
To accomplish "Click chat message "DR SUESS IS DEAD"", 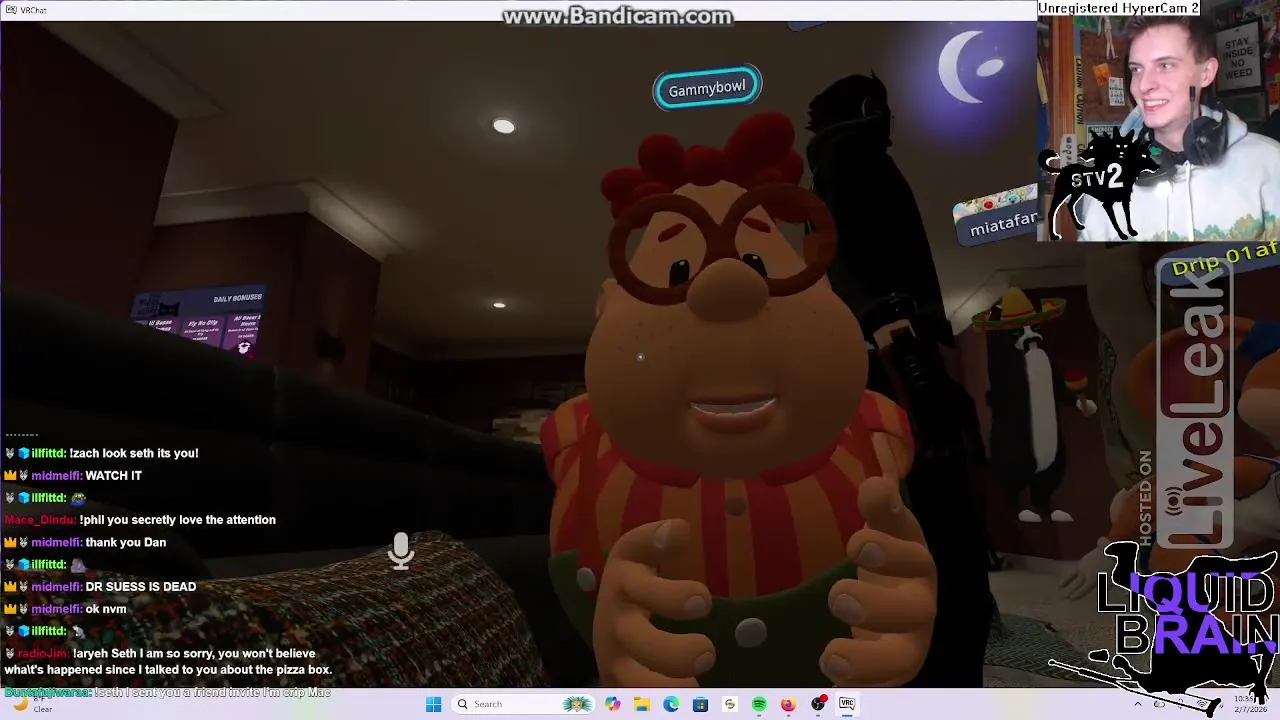I will tap(140, 587).
